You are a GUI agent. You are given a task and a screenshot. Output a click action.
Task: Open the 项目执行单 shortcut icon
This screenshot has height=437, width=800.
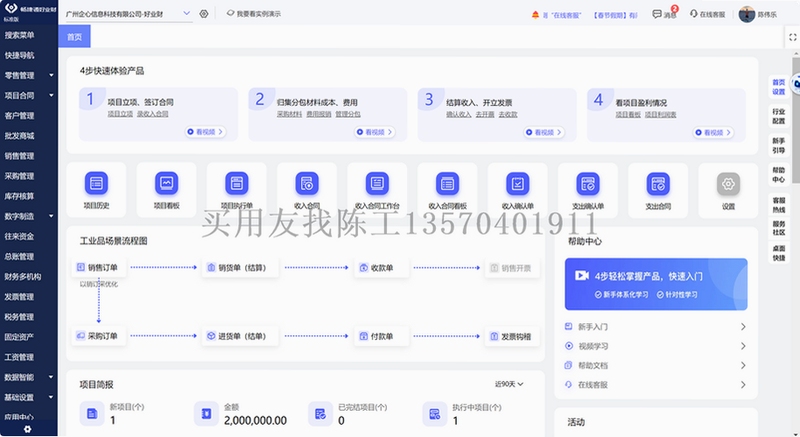pyautogui.click(x=237, y=184)
